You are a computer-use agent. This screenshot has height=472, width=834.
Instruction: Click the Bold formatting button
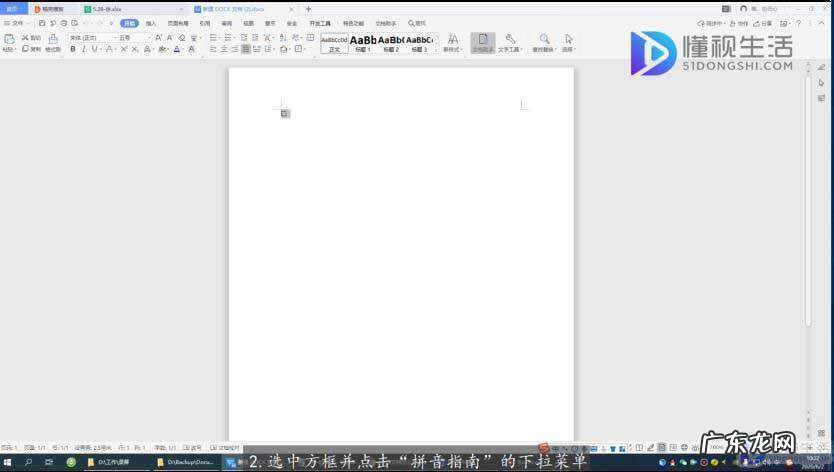pos(72,49)
